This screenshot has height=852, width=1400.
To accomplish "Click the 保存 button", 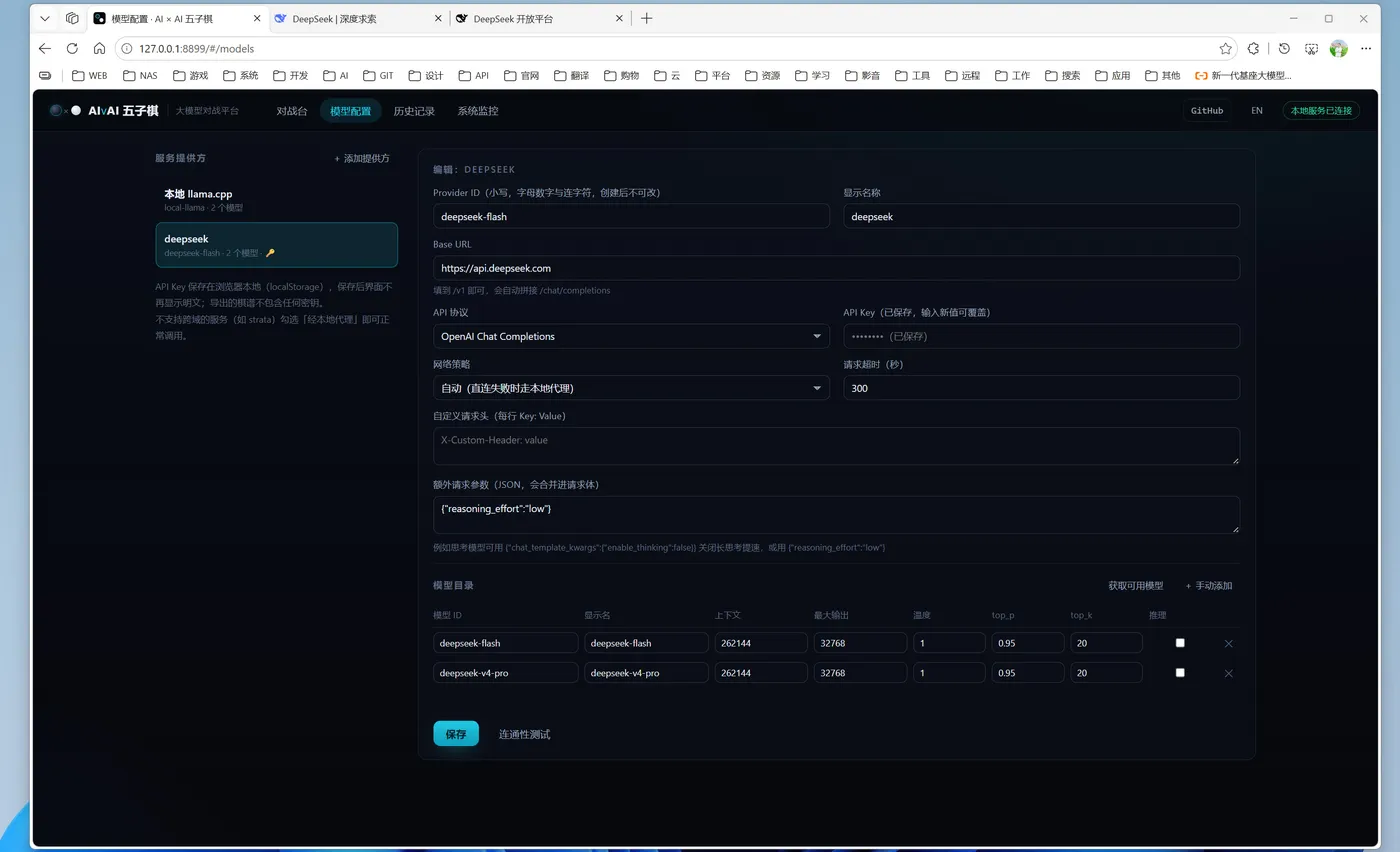I will tap(456, 734).
